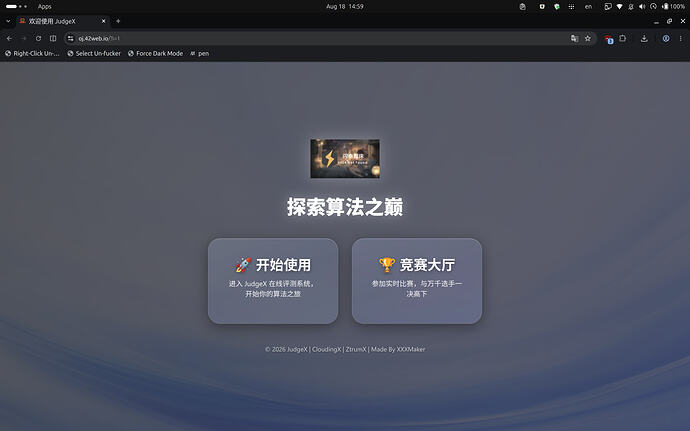Open the 开始使用 card

273,281
